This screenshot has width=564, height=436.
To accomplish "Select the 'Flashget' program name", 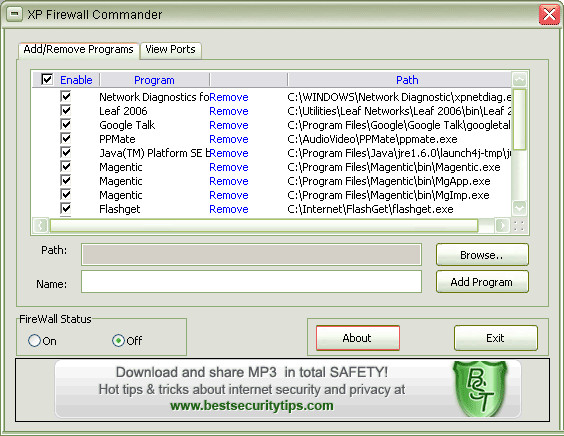I will click(119, 209).
